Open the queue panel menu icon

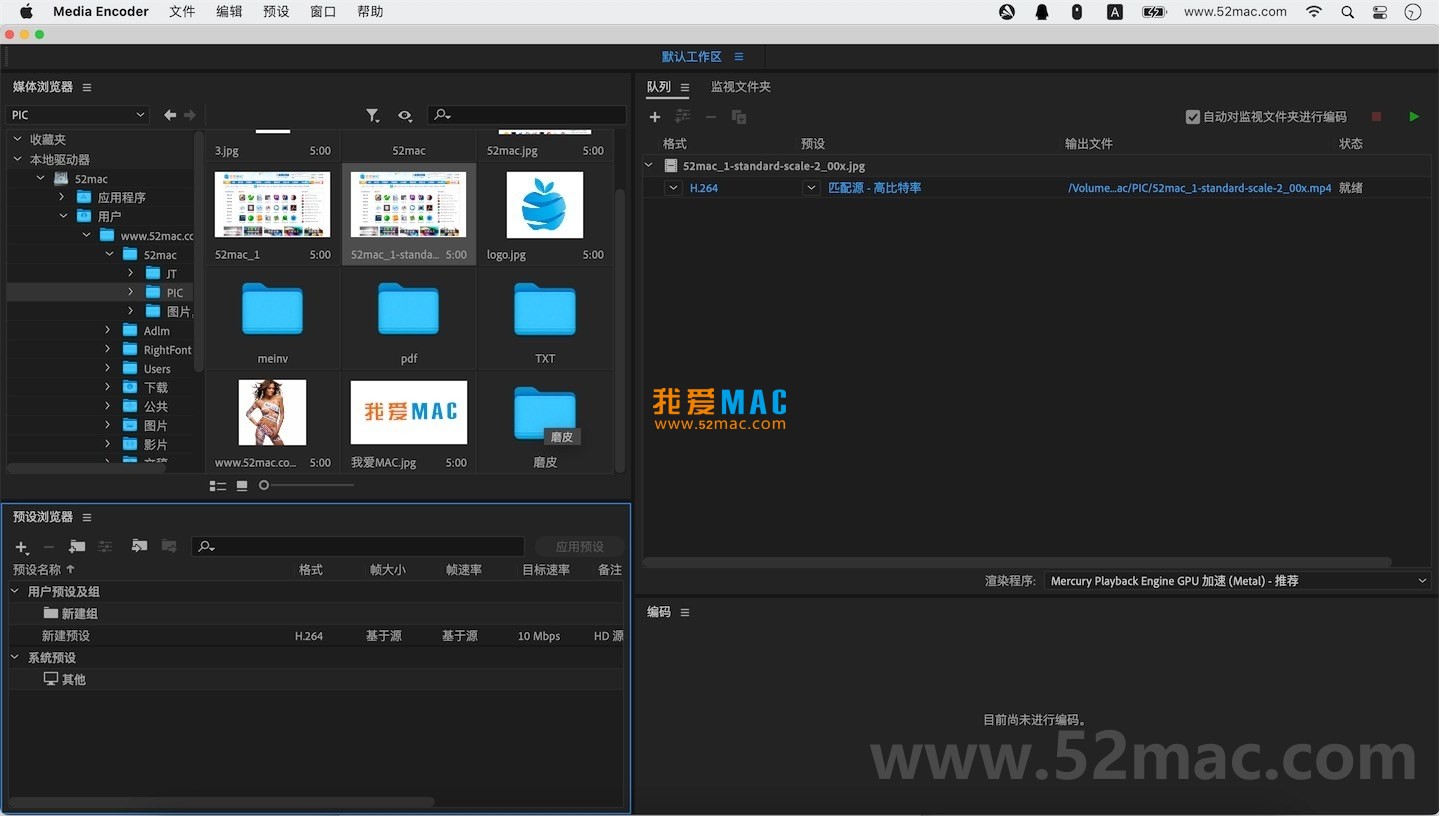(685, 87)
